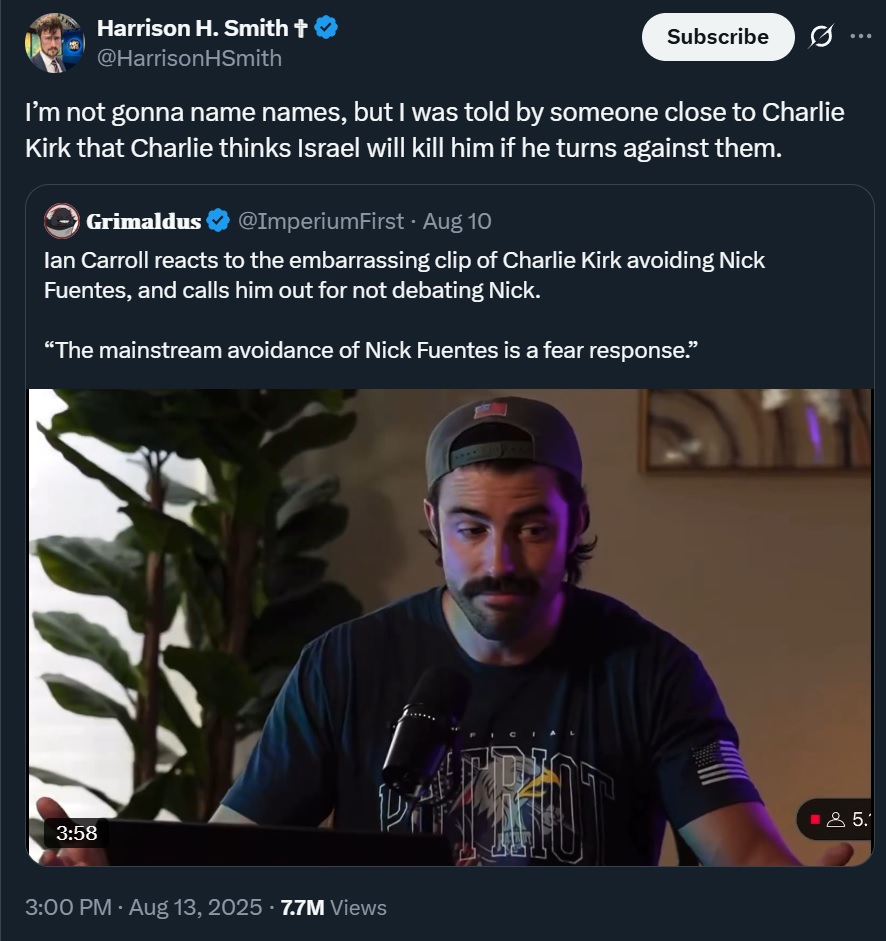Open quoted post text starting "Ian Carroll reacts"
886x941 pixels.
pos(405,275)
